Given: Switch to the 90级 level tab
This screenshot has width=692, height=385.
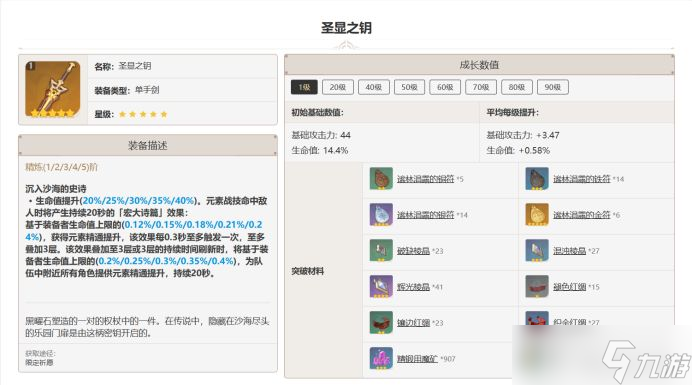Looking at the screenshot, I should coord(553,87).
